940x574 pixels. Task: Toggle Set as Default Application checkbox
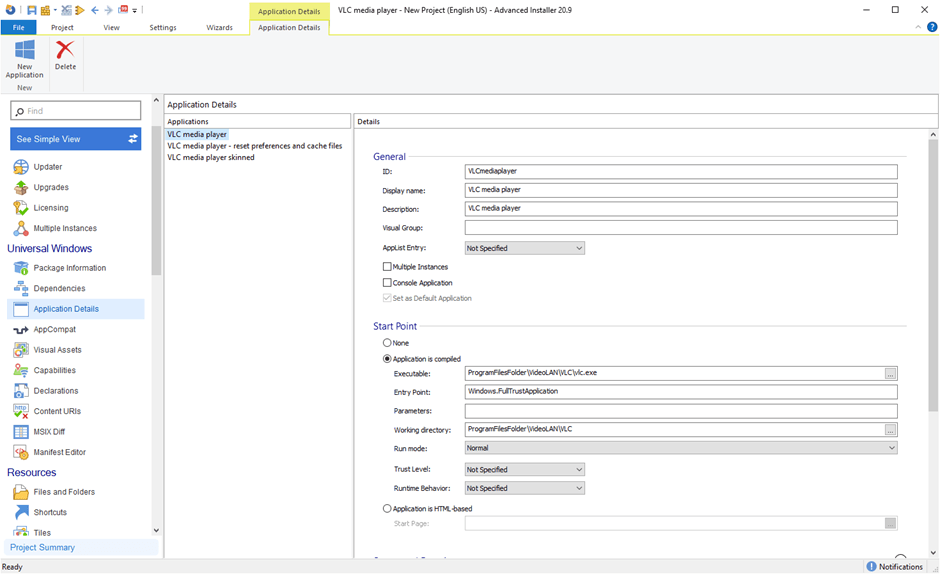point(387,298)
